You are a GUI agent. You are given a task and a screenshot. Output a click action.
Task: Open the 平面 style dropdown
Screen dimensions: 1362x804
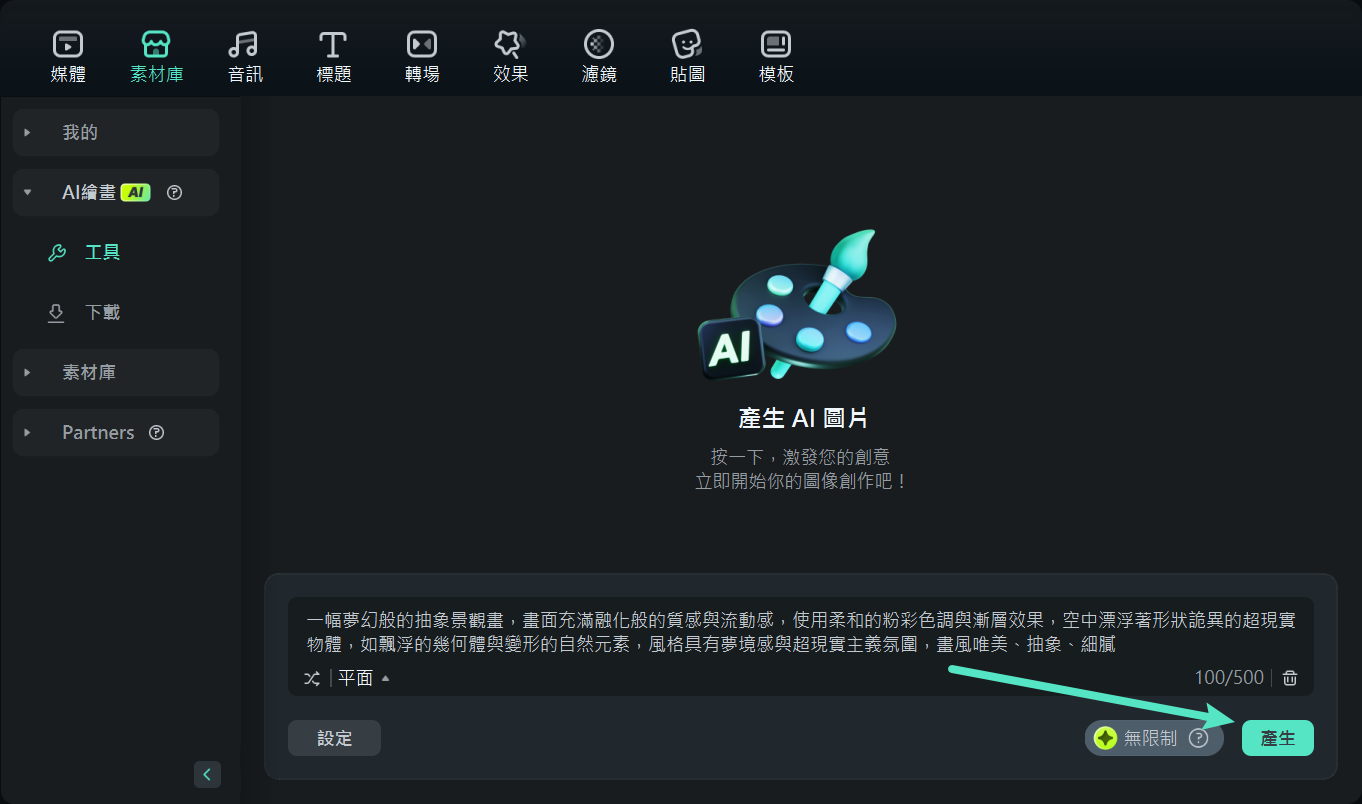point(363,678)
